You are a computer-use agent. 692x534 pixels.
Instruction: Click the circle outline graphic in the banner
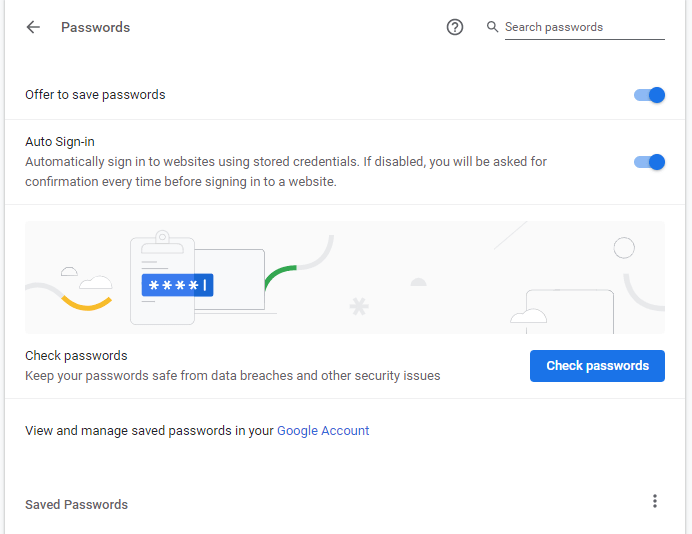[624, 248]
